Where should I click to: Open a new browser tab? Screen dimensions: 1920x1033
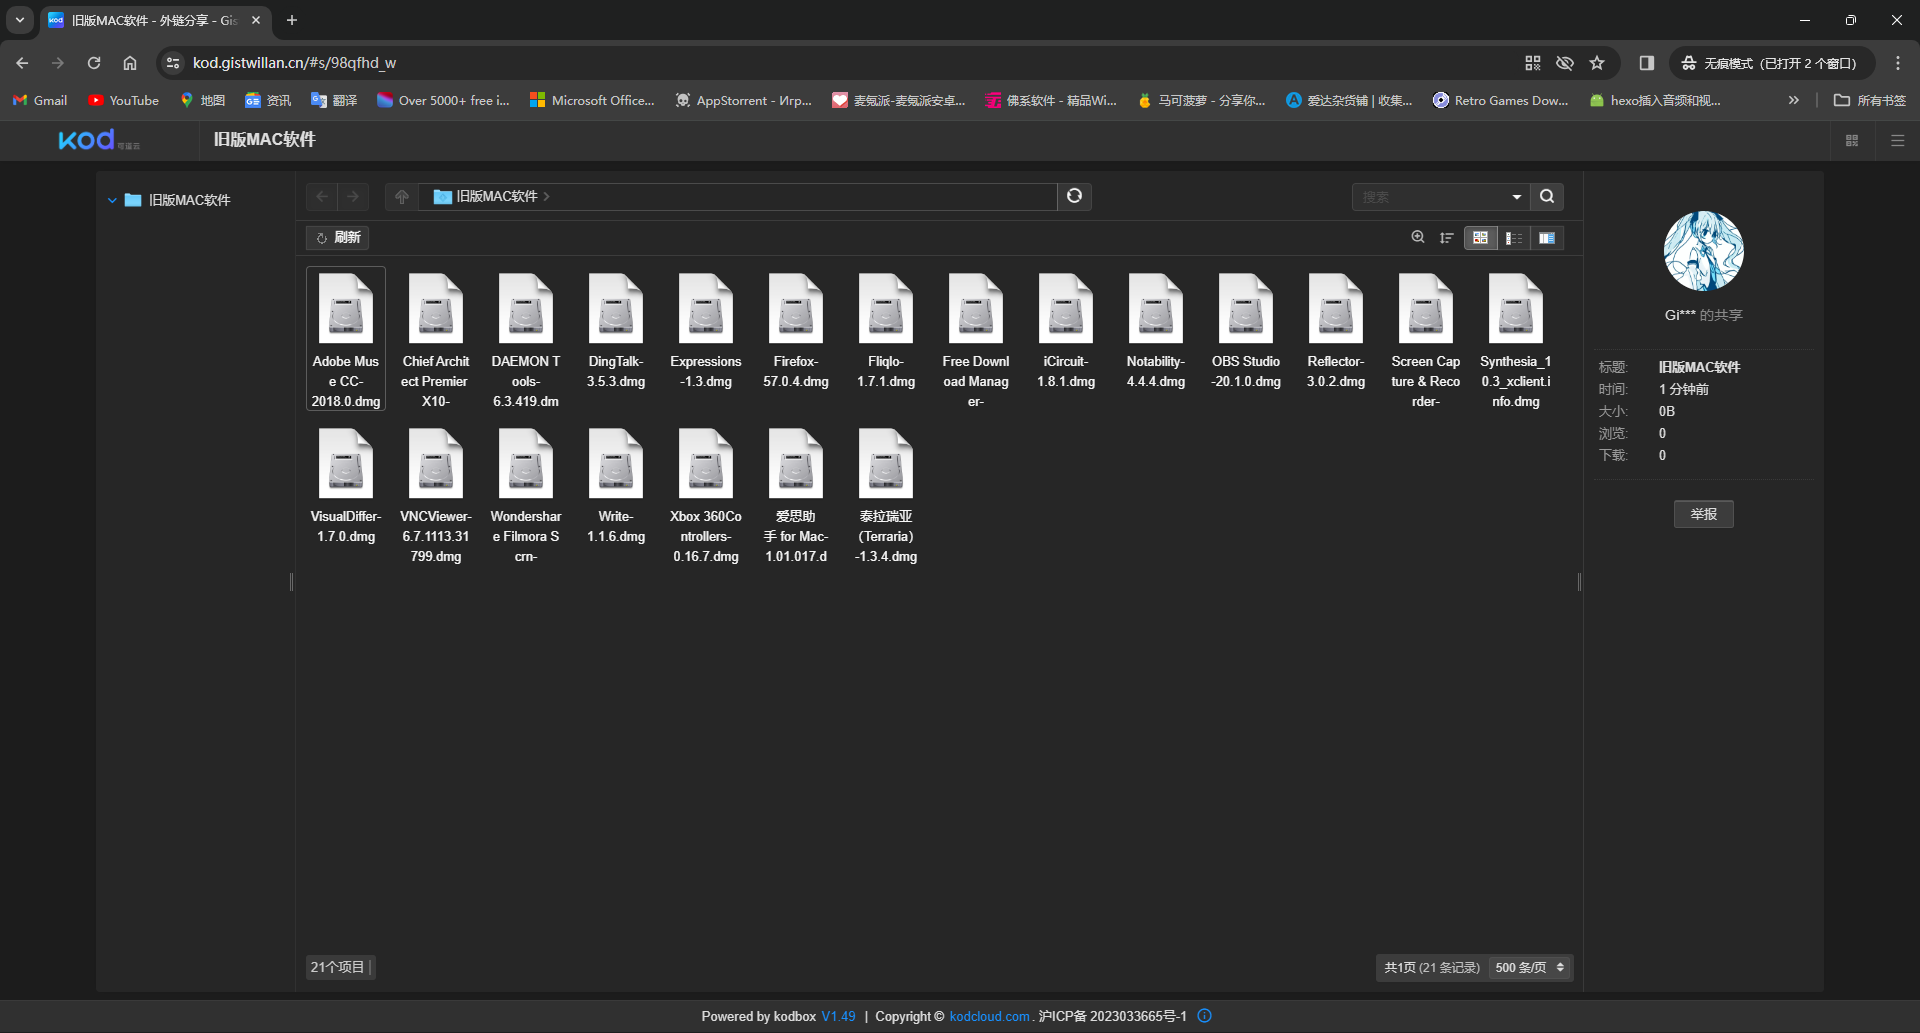coord(292,20)
